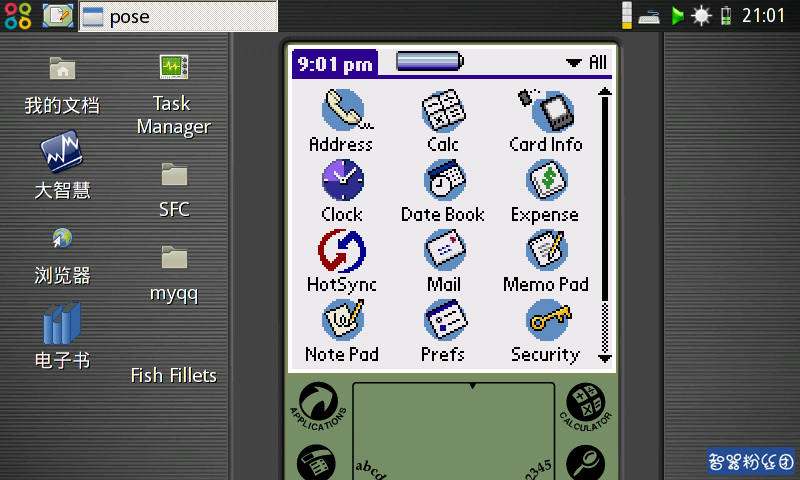Launch 大智慧 desktop app
Image resolution: width=800 pixels, height=480 pixels.
click(x=62, y=165)
